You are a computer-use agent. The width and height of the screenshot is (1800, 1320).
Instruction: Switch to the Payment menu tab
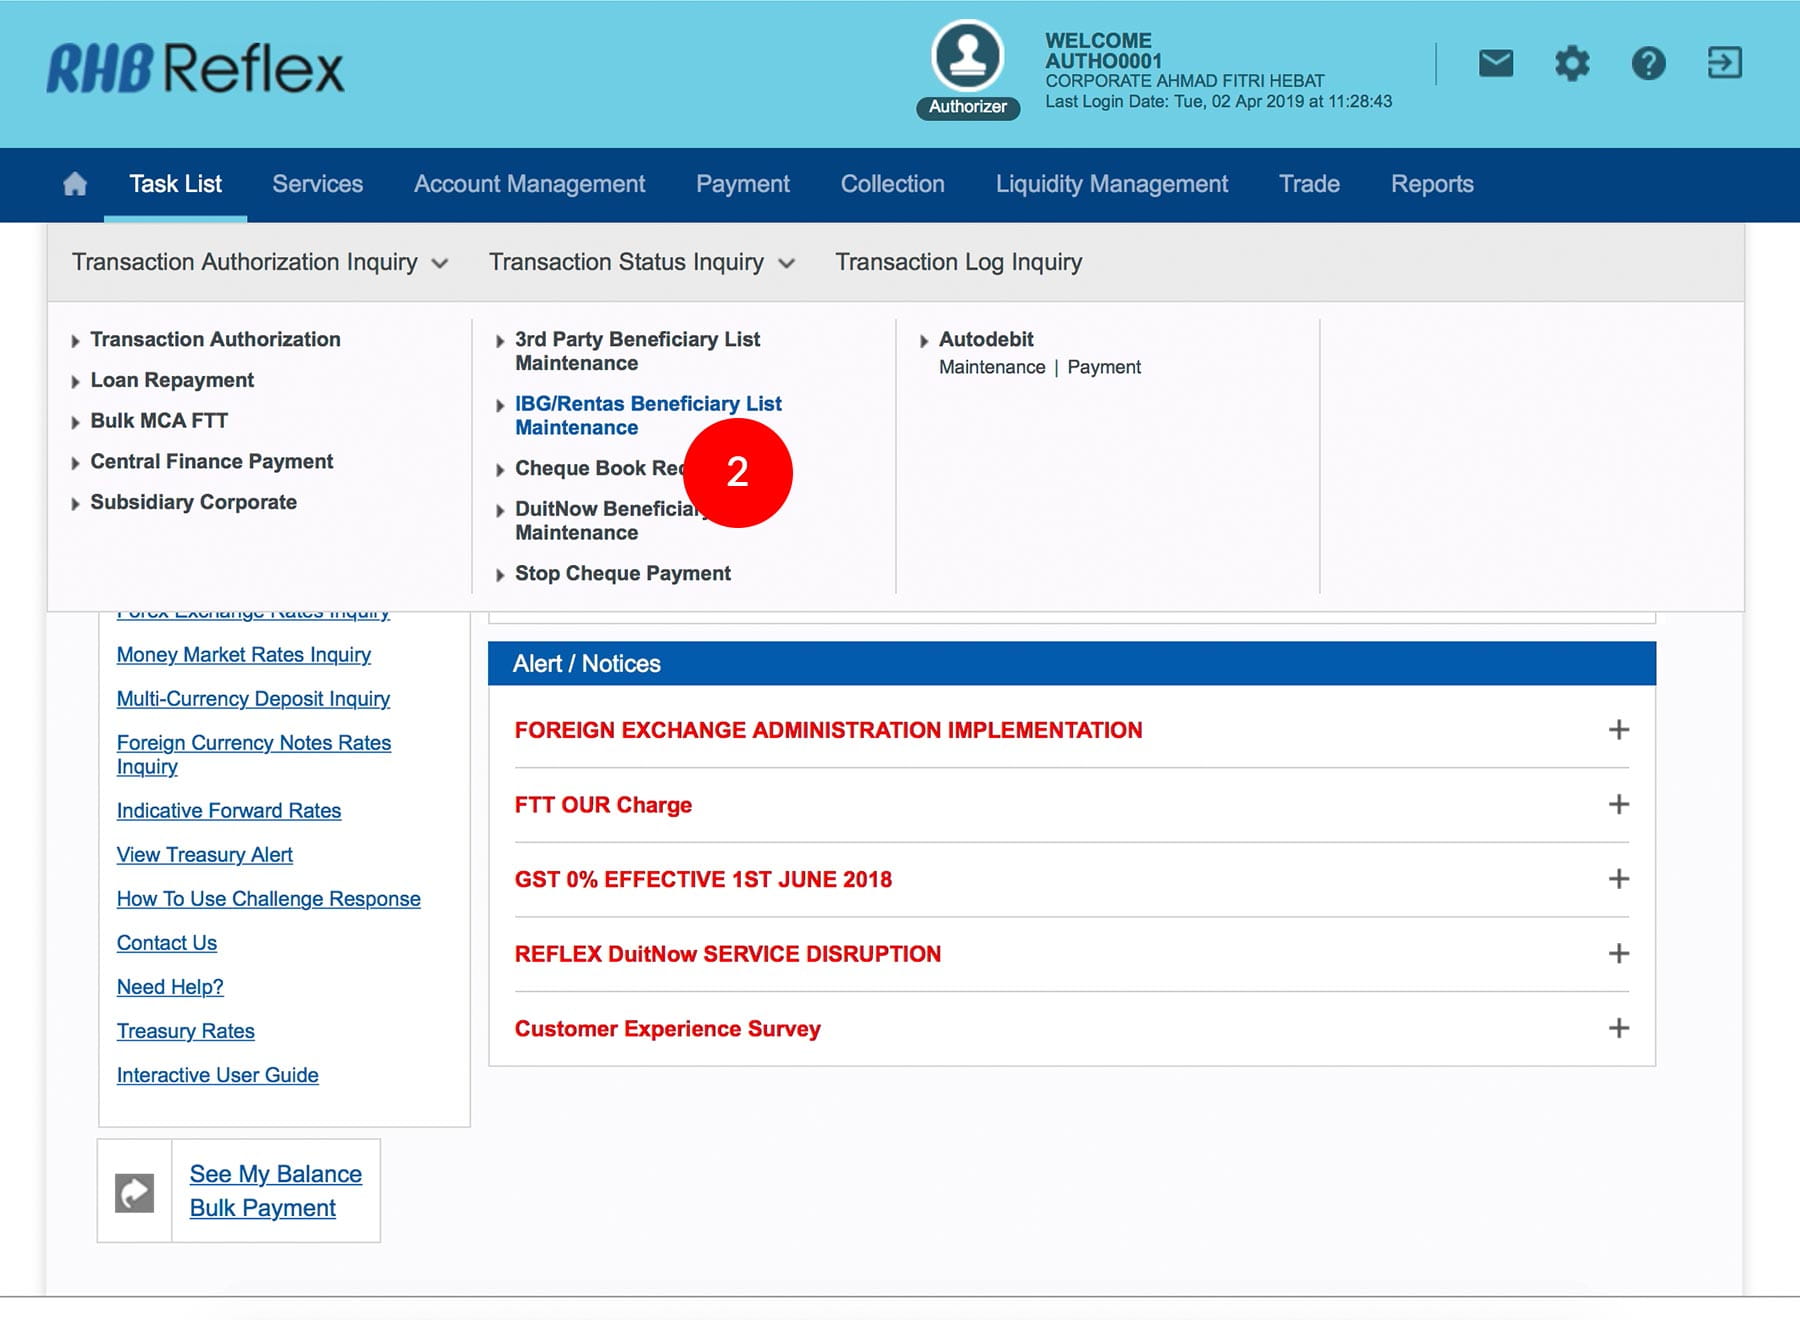click(x=742, y=184)
